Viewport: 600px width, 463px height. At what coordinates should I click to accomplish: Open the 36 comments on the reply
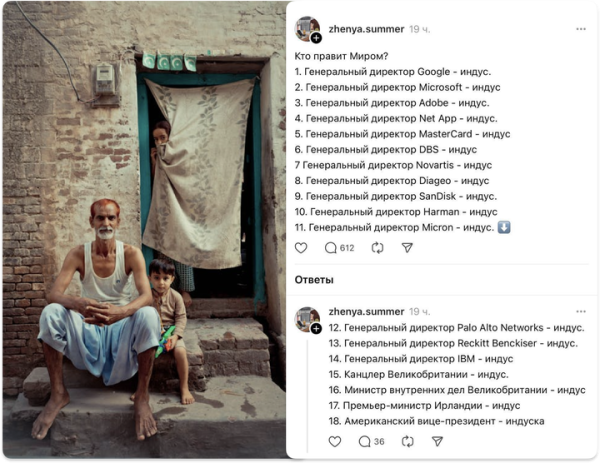(x=371, y=442)
